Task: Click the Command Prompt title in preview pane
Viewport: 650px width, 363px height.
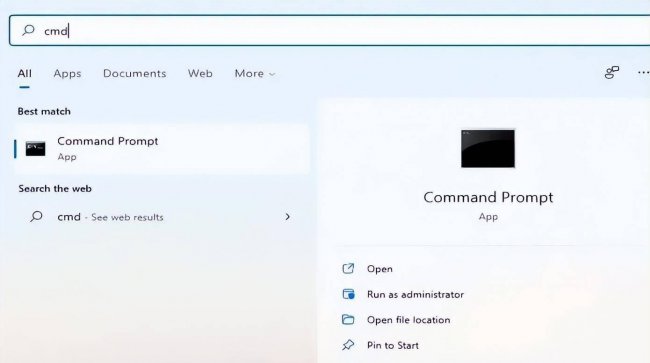Action: tap(488, 197)
